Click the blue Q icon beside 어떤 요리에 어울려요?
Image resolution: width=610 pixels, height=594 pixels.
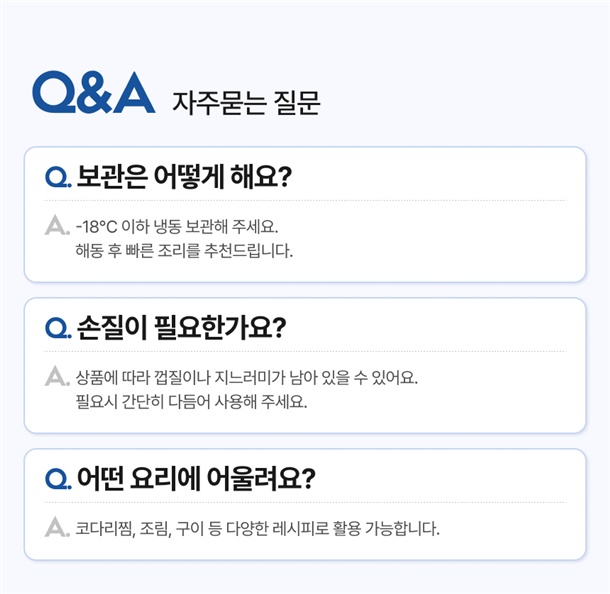[58, 478]
